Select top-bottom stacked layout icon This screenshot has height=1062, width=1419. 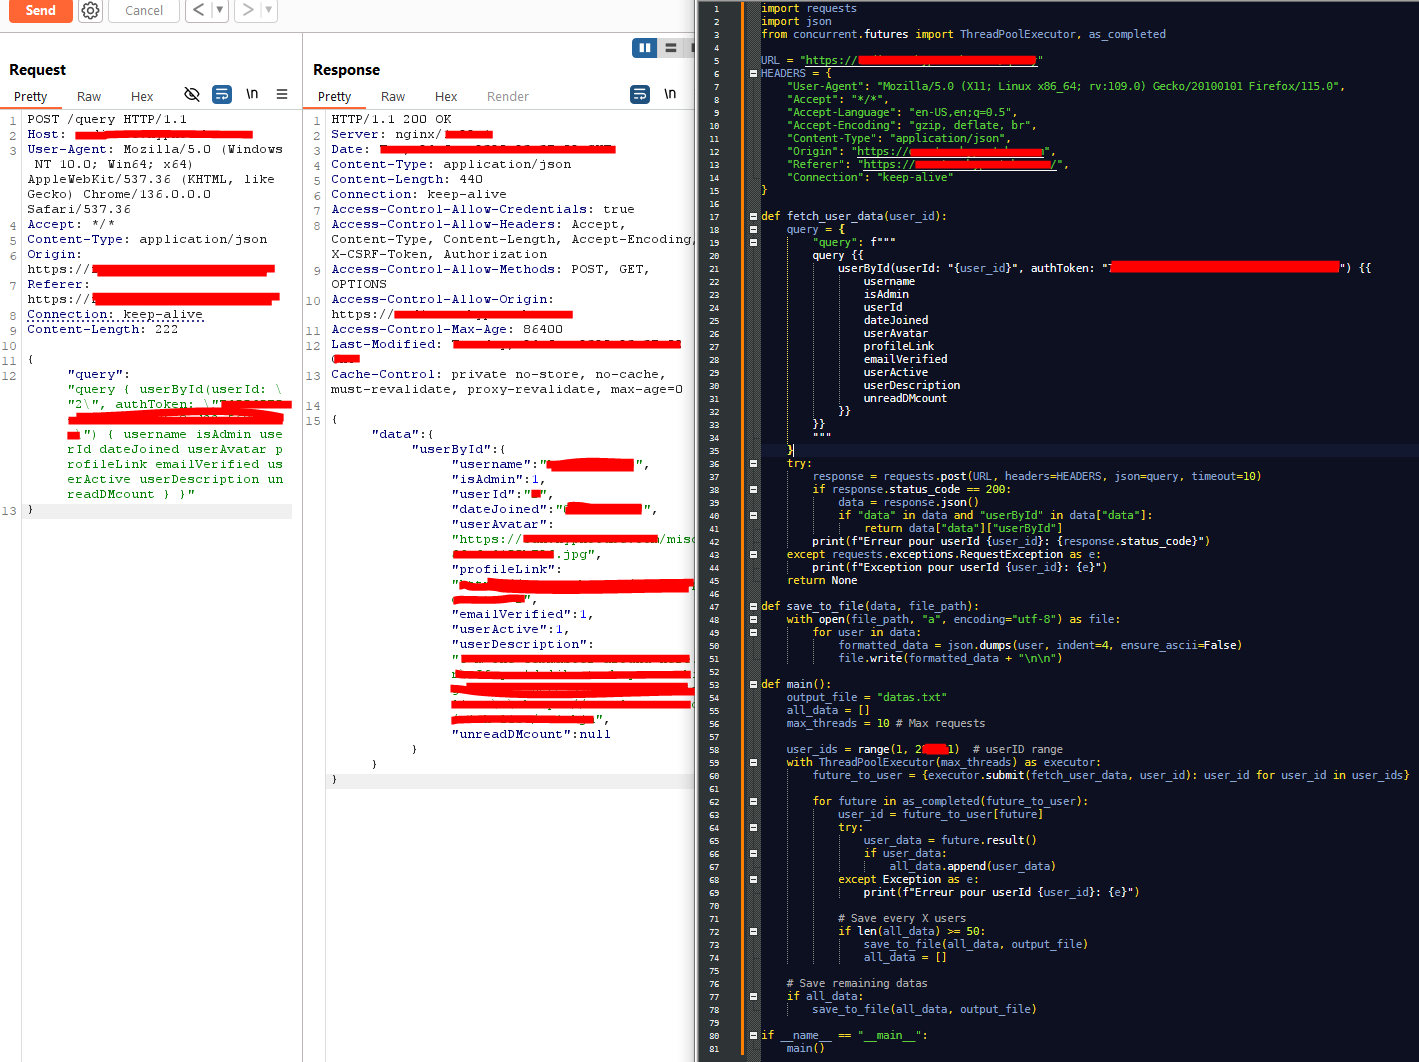[x=671, y=48]
